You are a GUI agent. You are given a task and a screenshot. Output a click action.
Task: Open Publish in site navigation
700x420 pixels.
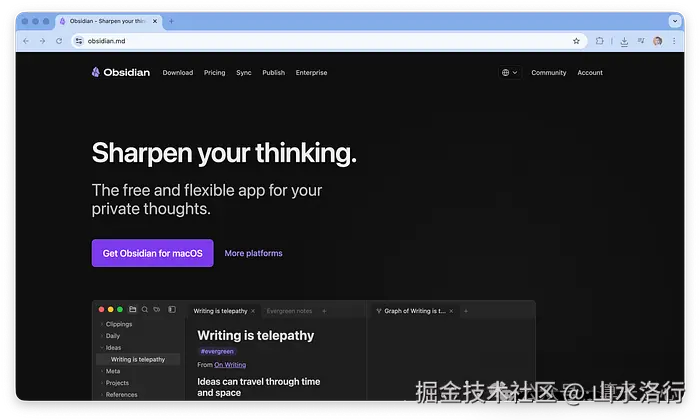coord(274,72)
